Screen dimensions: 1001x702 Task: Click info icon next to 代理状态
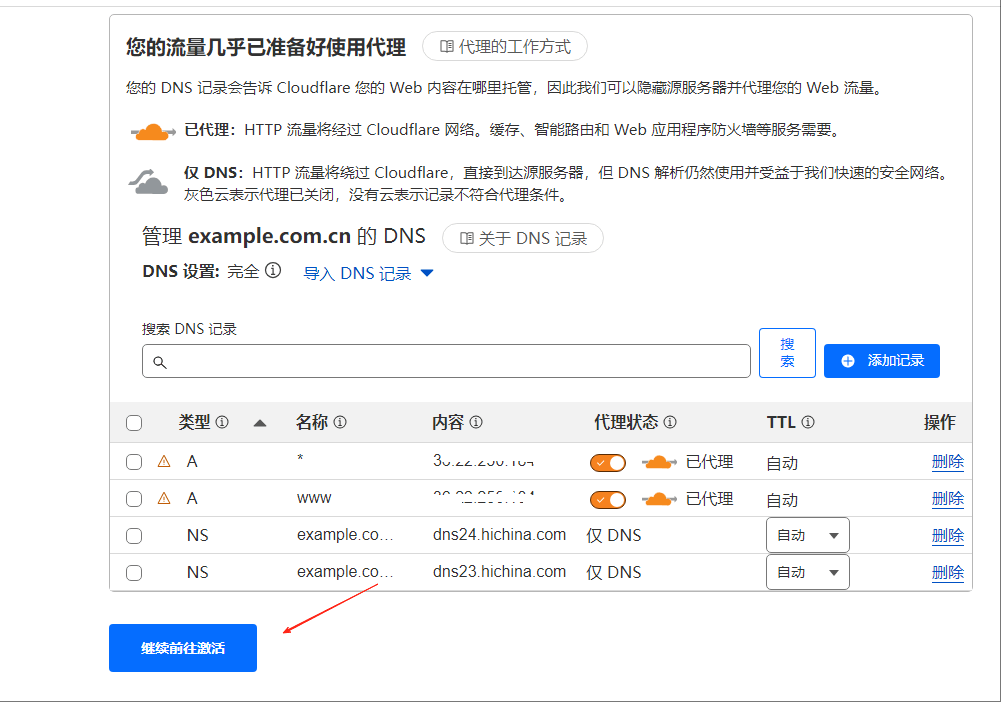tap(670, 423)
